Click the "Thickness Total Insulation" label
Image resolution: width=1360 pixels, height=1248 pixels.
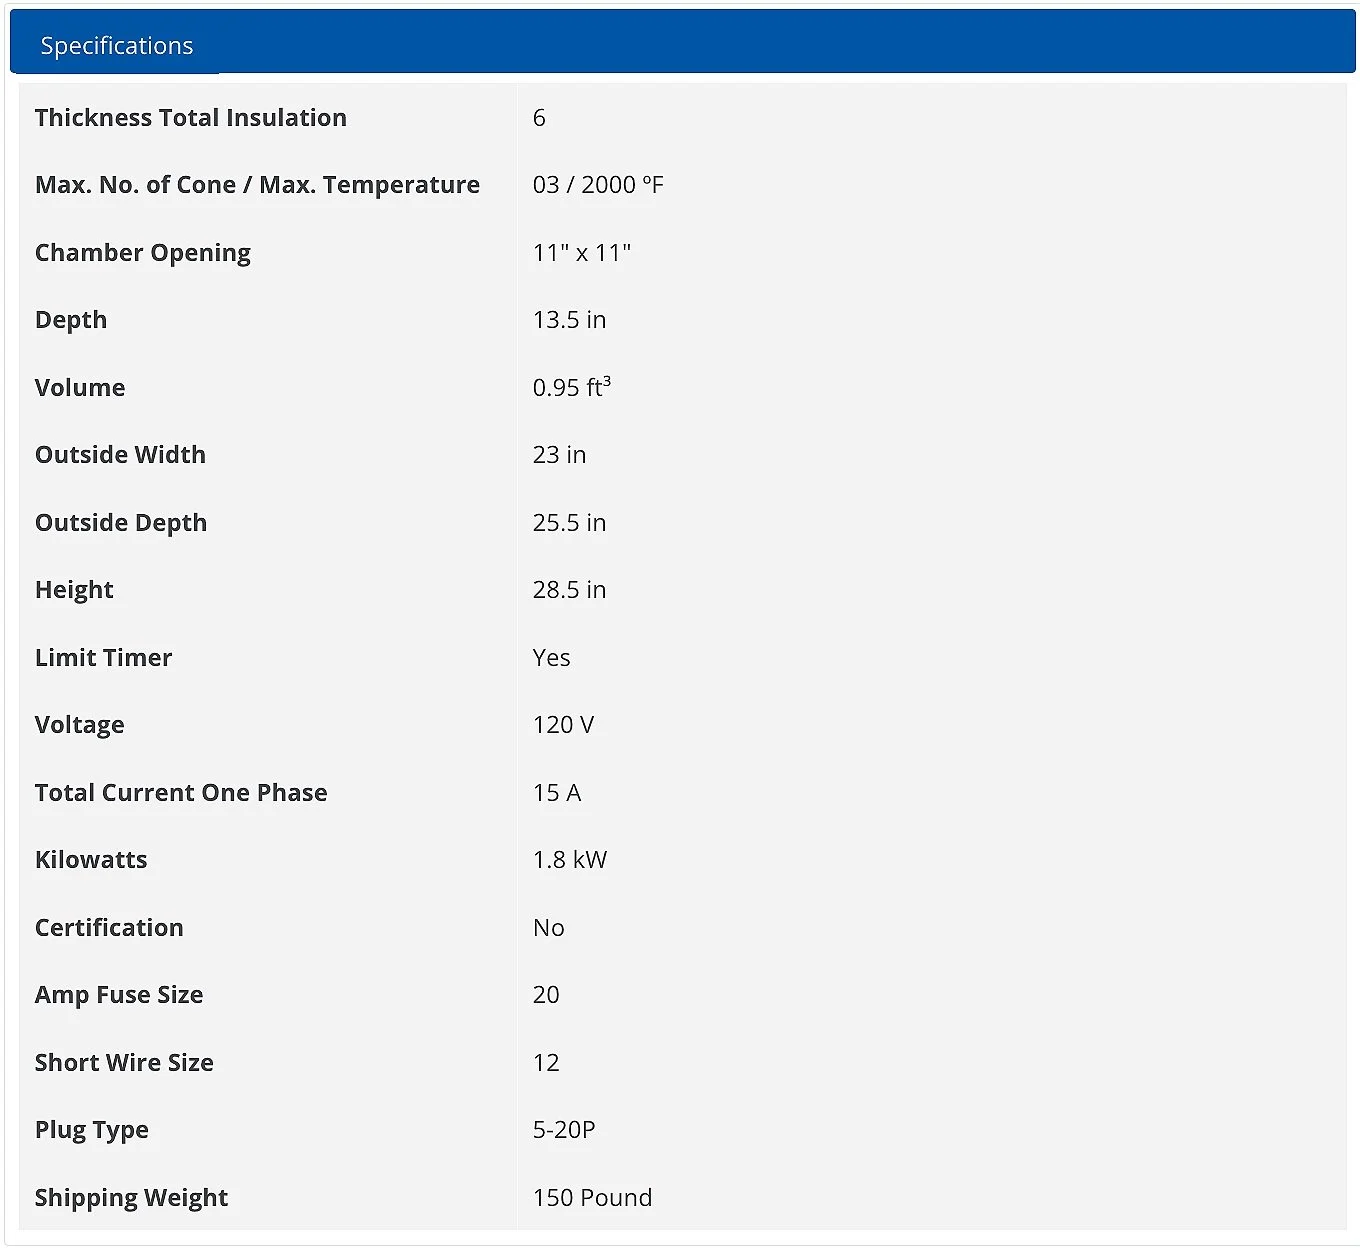tap(191, 118)
